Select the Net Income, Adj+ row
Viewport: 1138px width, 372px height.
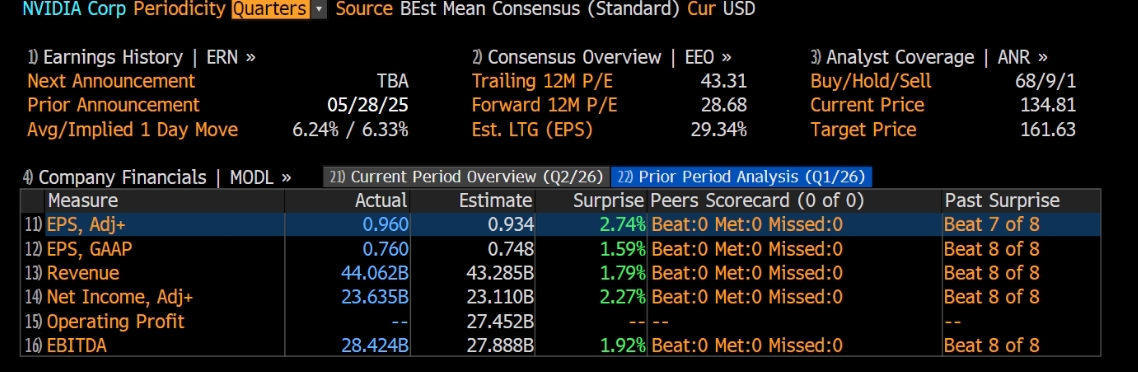point(560,297)
